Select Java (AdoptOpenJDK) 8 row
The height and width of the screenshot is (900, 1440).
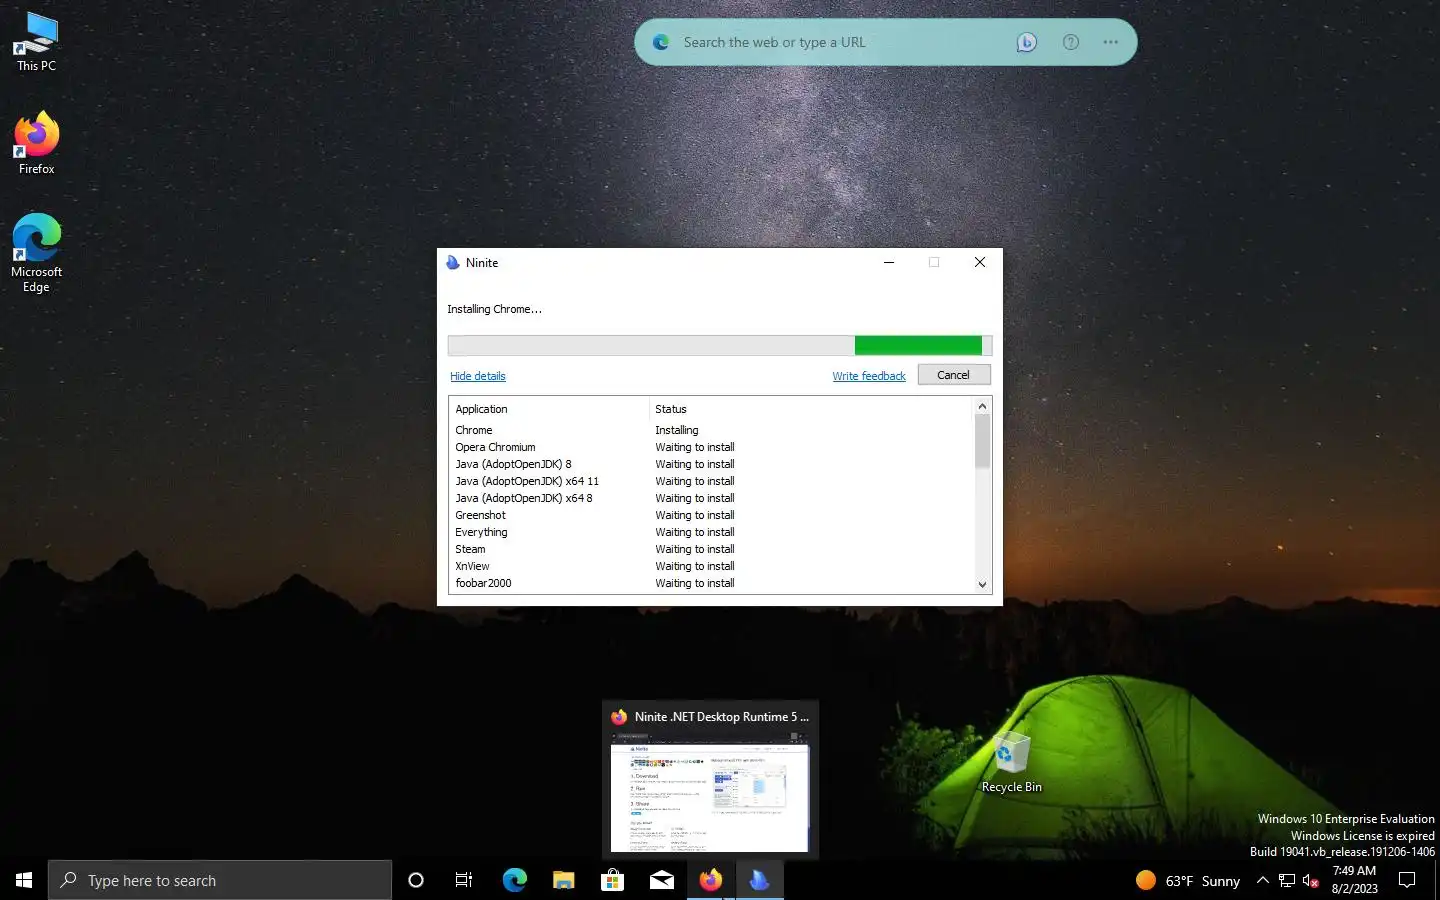tap(711, 464)
